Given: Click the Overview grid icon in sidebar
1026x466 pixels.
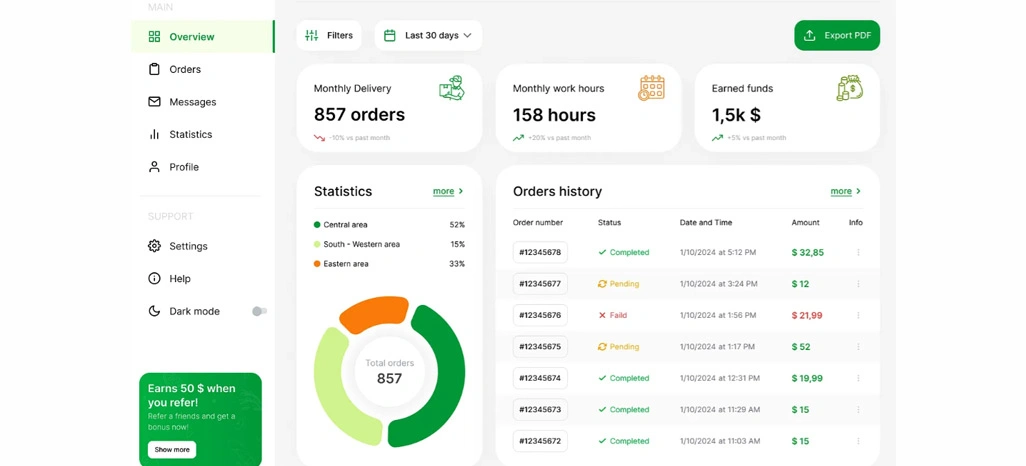Looking at the screenshot, I should click(154, 37).
